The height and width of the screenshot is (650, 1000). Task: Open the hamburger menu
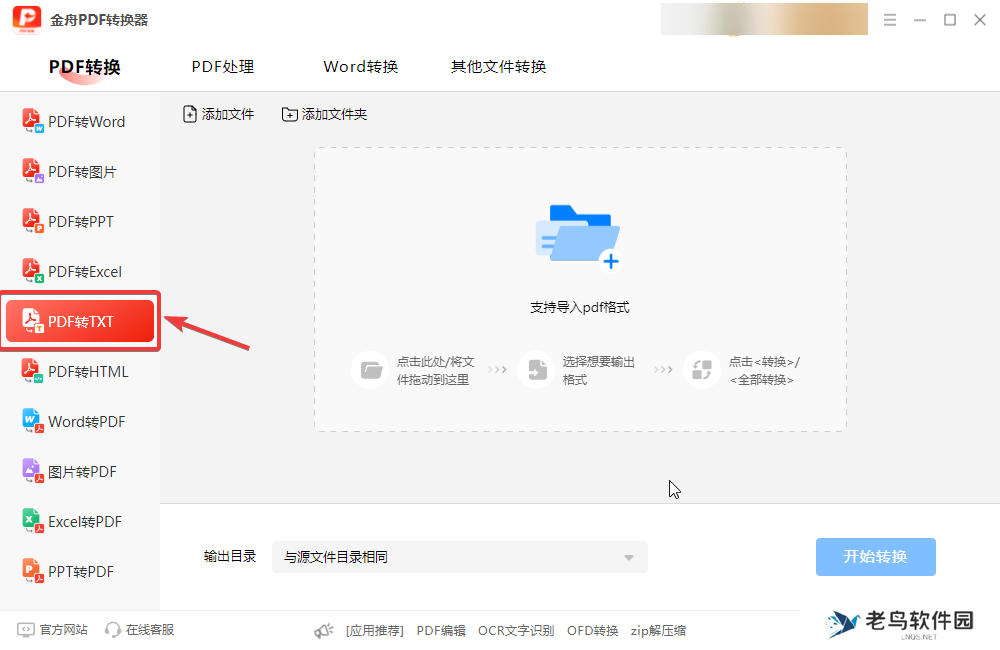click(889, 19)
